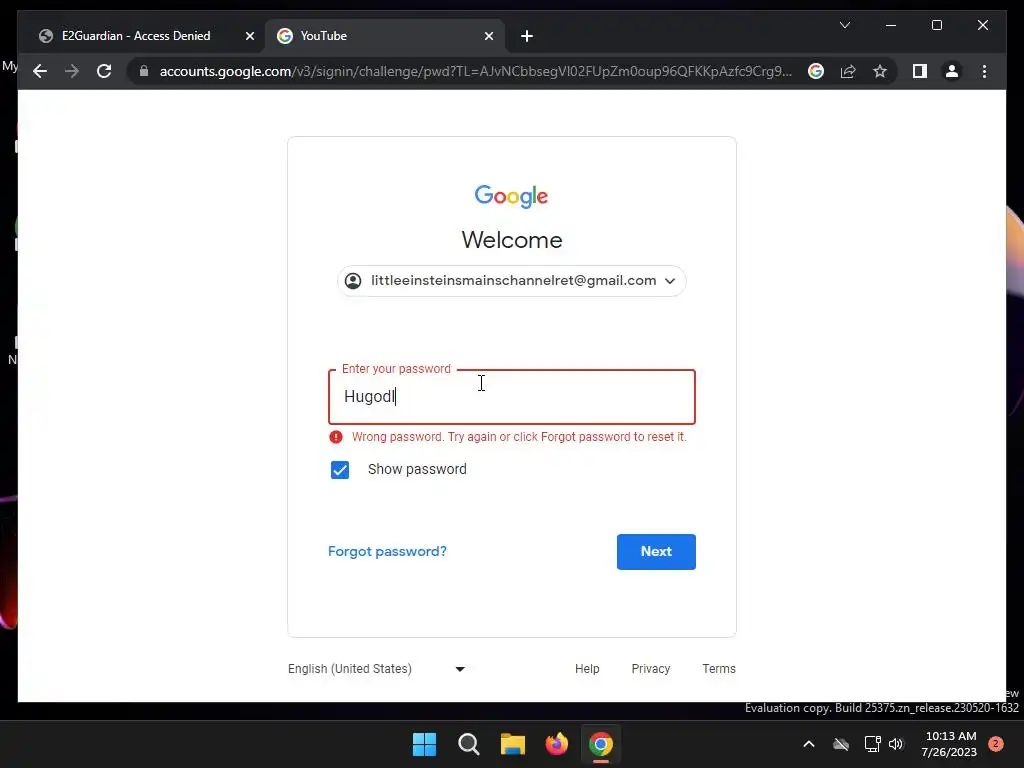Uncheck the Show password checkbox
The image size is (1024, 768).
point(340,470)
